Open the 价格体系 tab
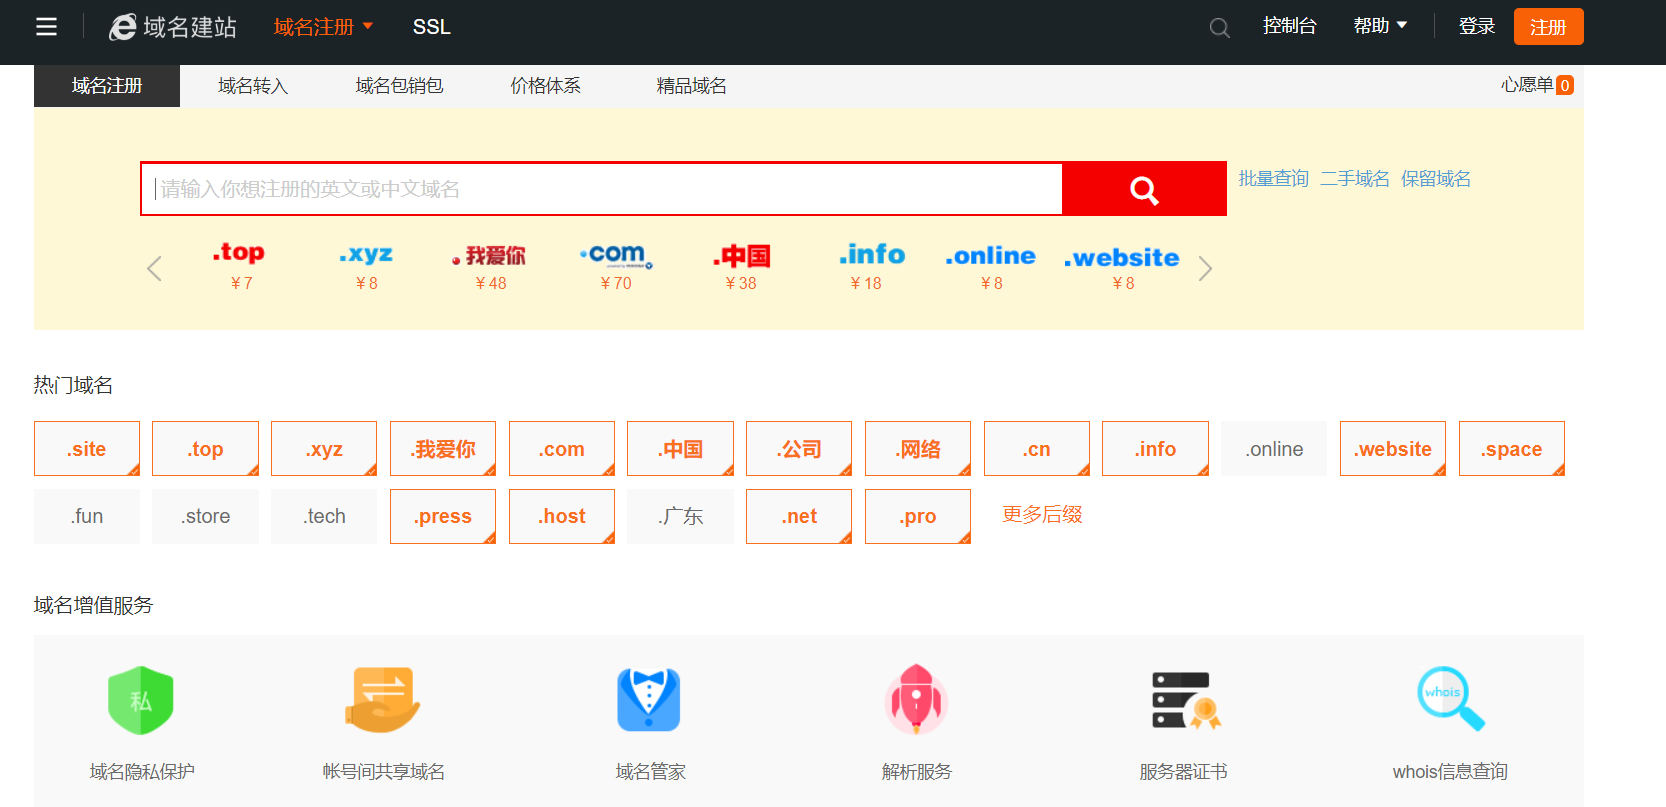 click(545, 86)
